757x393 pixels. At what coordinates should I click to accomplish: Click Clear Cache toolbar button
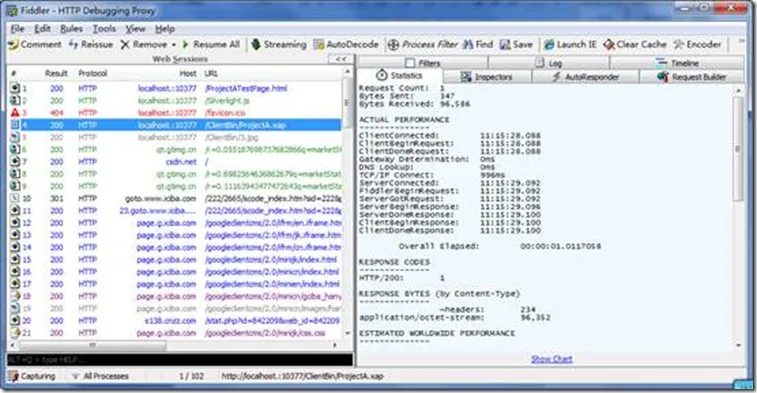(x=635, y=44)
